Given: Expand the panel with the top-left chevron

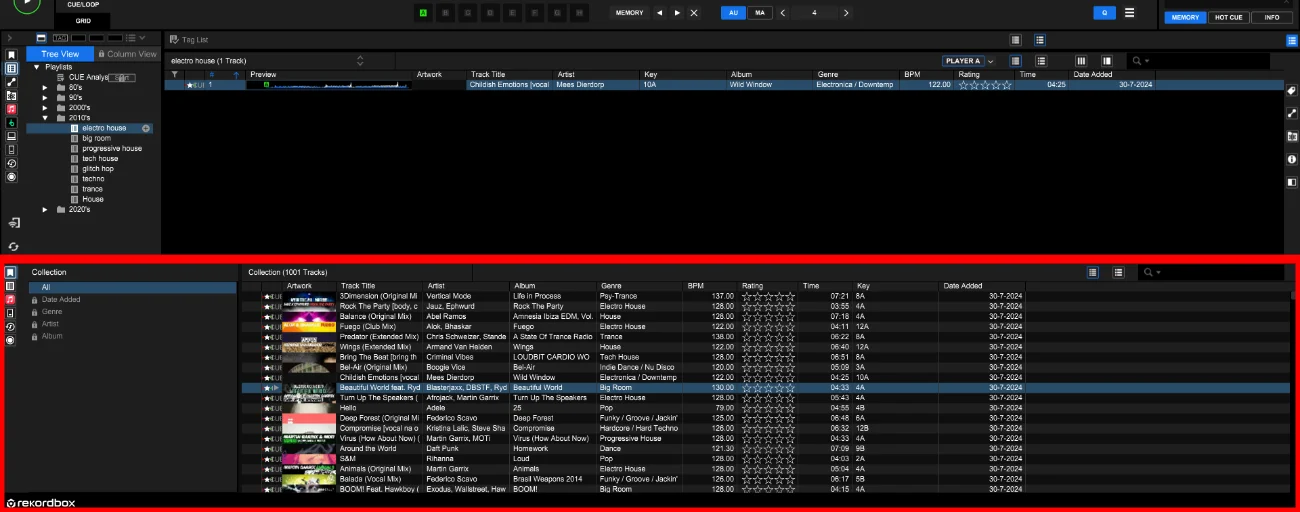Looking at the screenshot, I should point(9,38).
